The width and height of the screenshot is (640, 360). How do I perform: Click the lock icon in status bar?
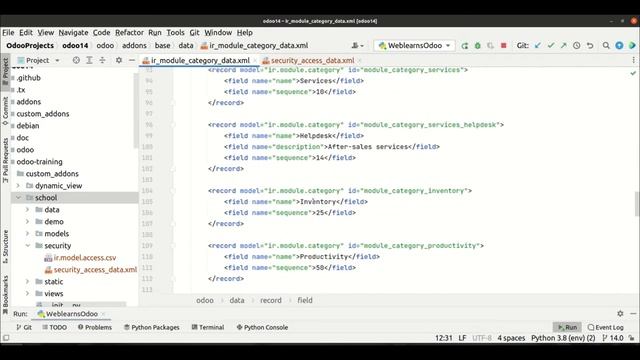tap(631, 338)
